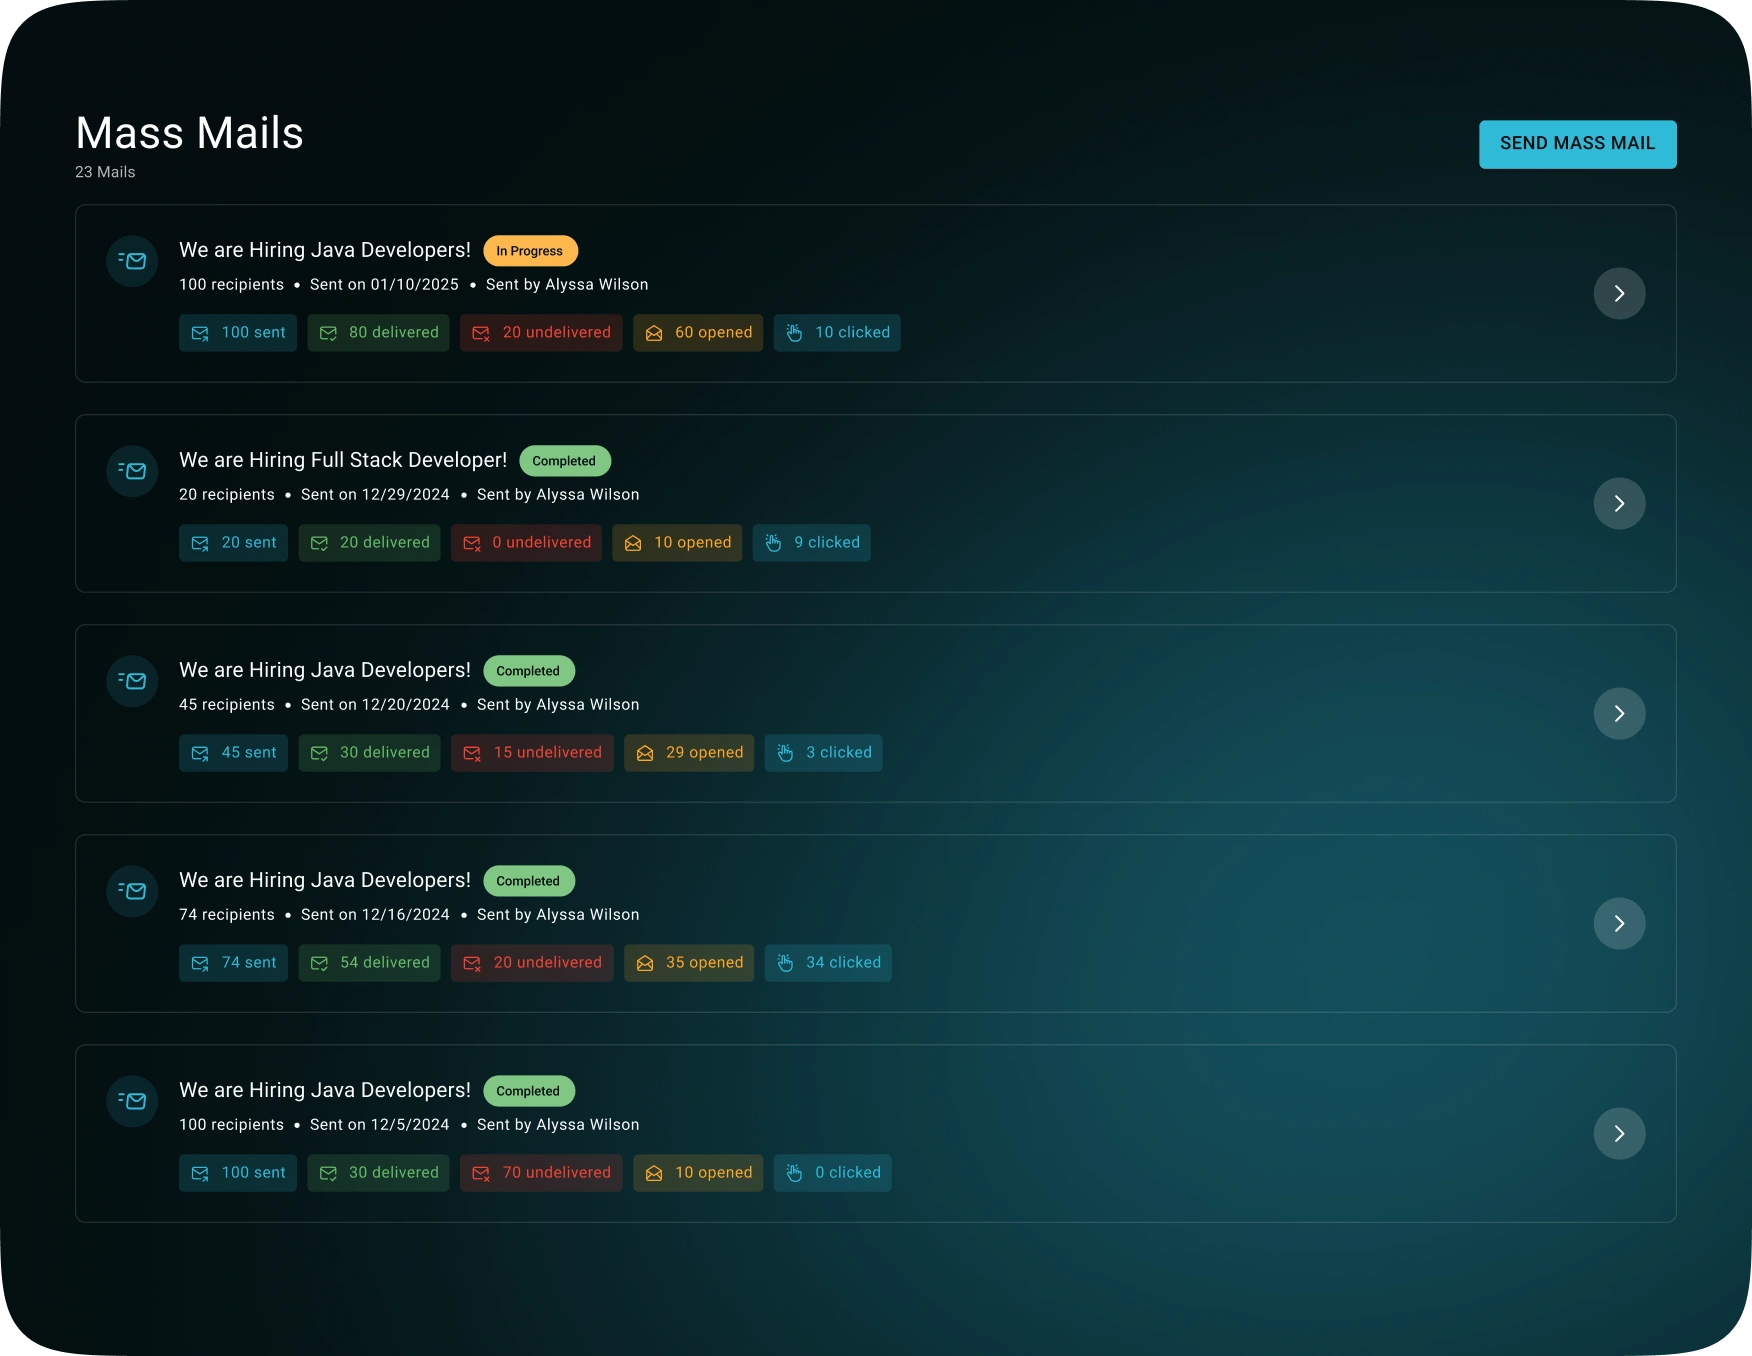This screenshot has height=1356, width=1752.
Task: Click the 15 undelivered chip
Action: [x=532, y=753]
